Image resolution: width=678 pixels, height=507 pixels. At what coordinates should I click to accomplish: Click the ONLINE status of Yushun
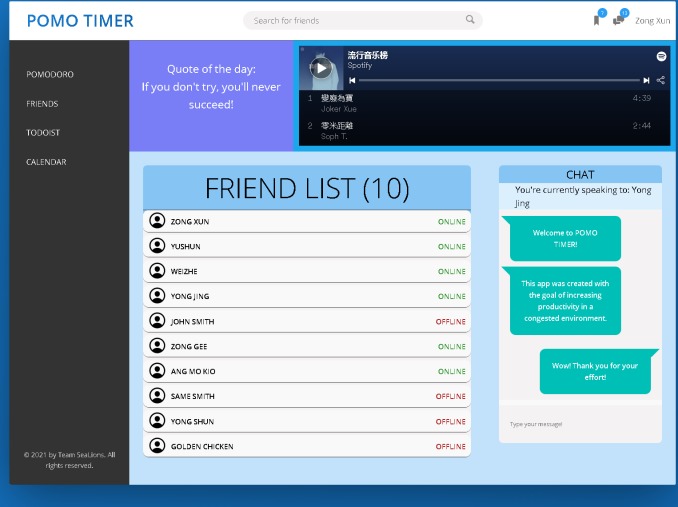[x=452, y=247]
